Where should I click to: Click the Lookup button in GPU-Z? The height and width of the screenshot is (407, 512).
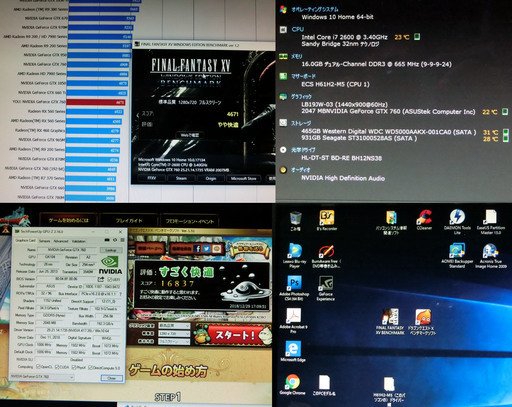111,250
